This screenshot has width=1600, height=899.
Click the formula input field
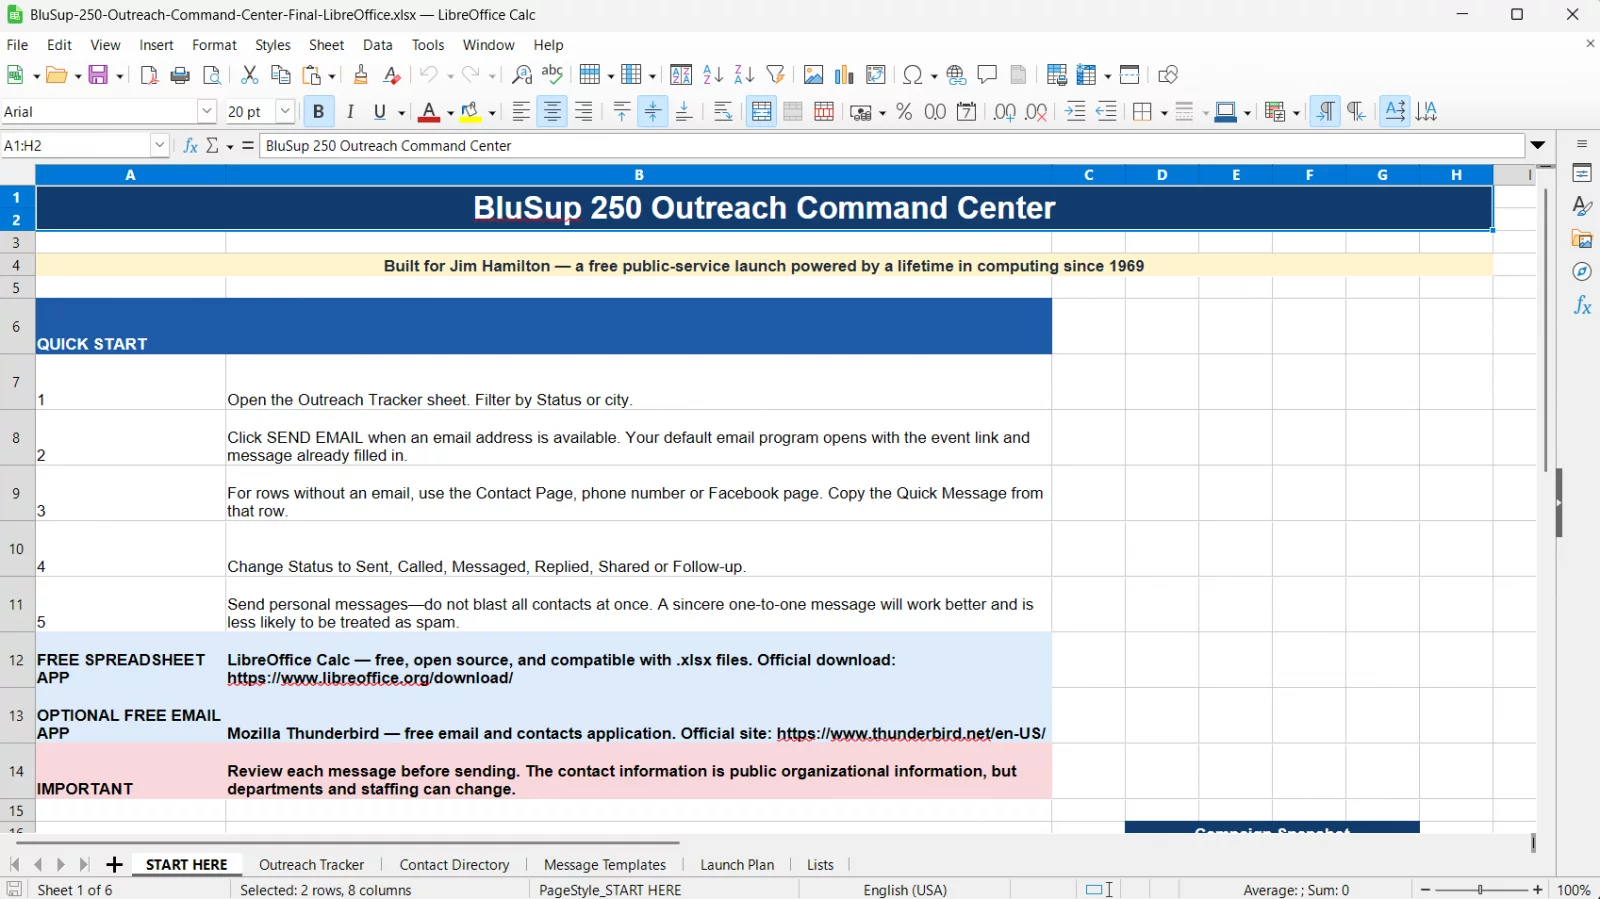click(x=892, y=146)
